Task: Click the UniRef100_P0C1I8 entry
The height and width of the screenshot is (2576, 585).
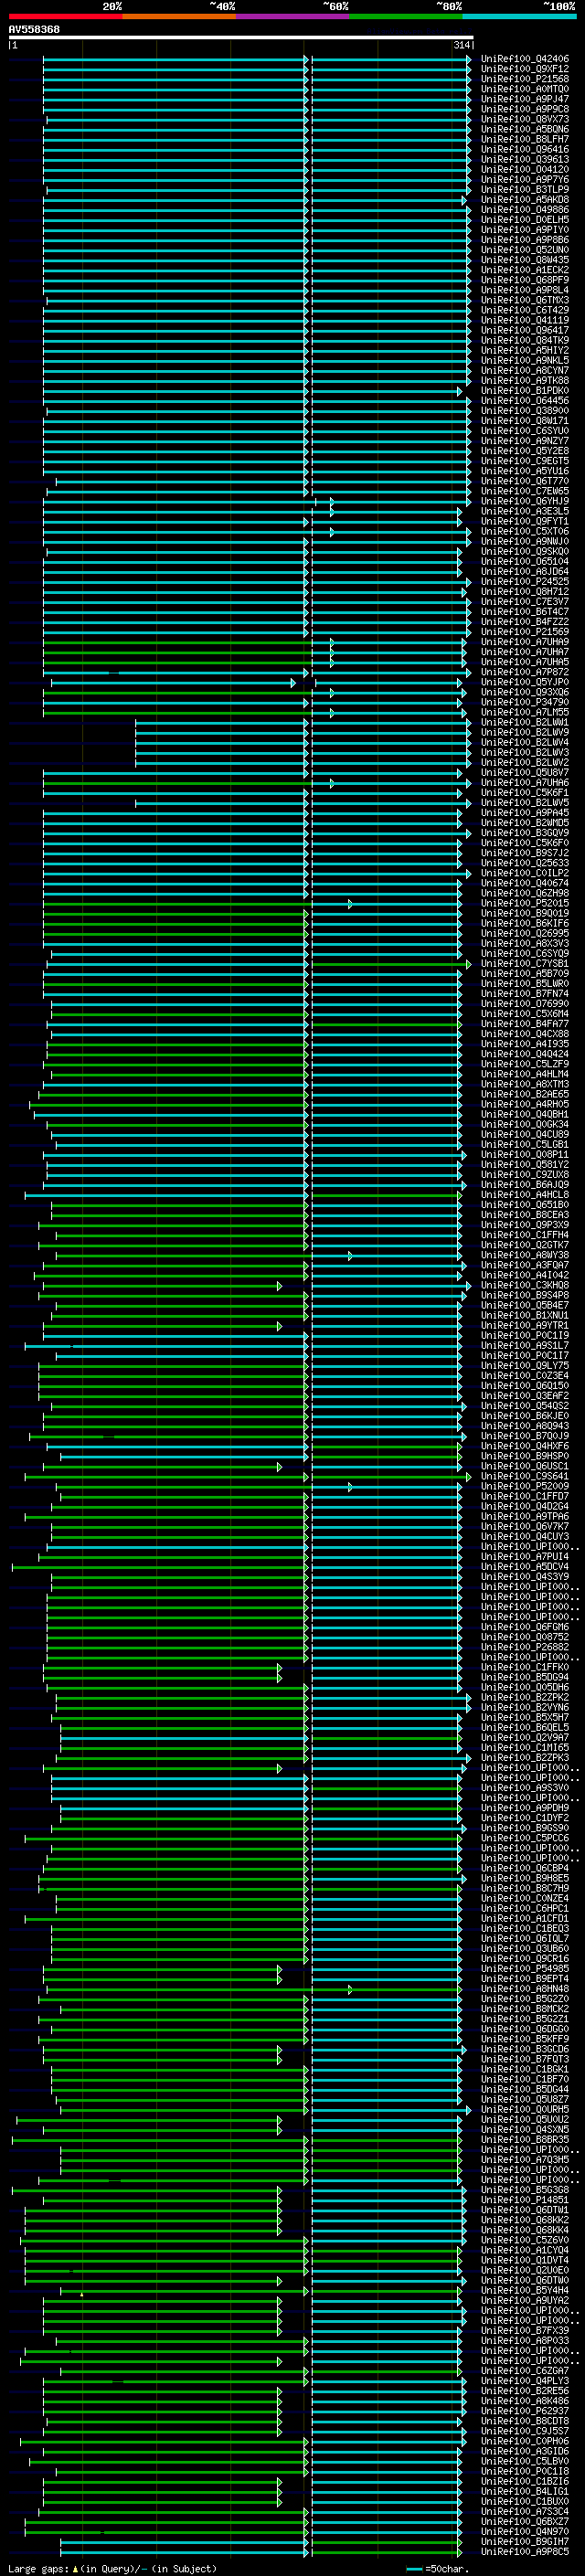Action: click(x=525, y=2471)
